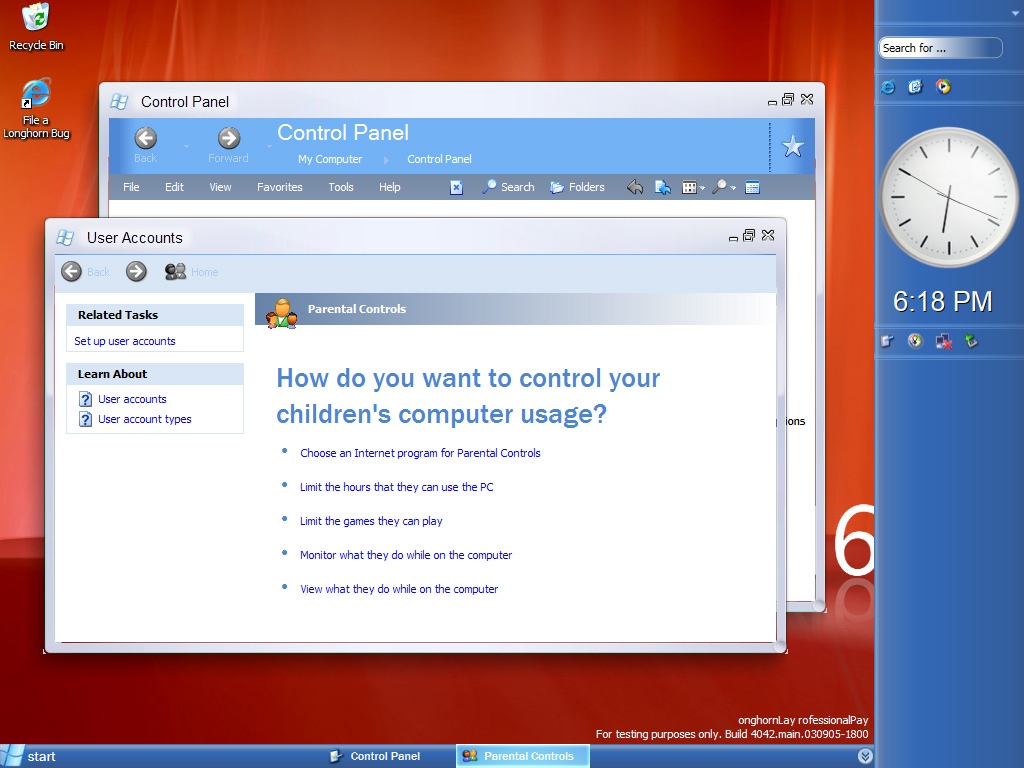Viewport: 1024px width, 768px height.
Task: Click Limit the games they can play
Action: (x=371, y=521)
